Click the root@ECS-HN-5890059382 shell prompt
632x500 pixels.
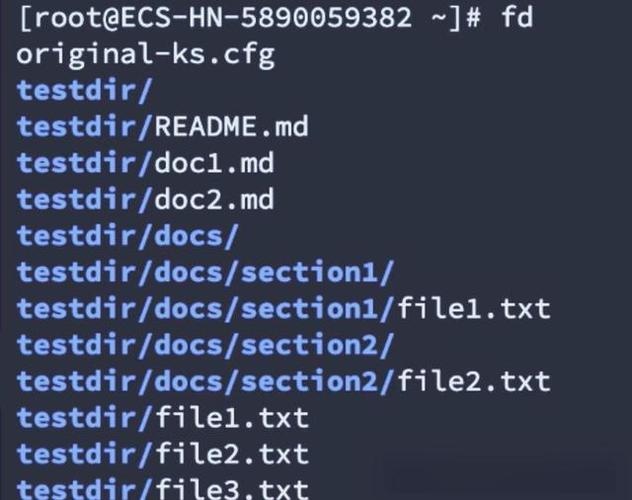(x=249, y=18)
